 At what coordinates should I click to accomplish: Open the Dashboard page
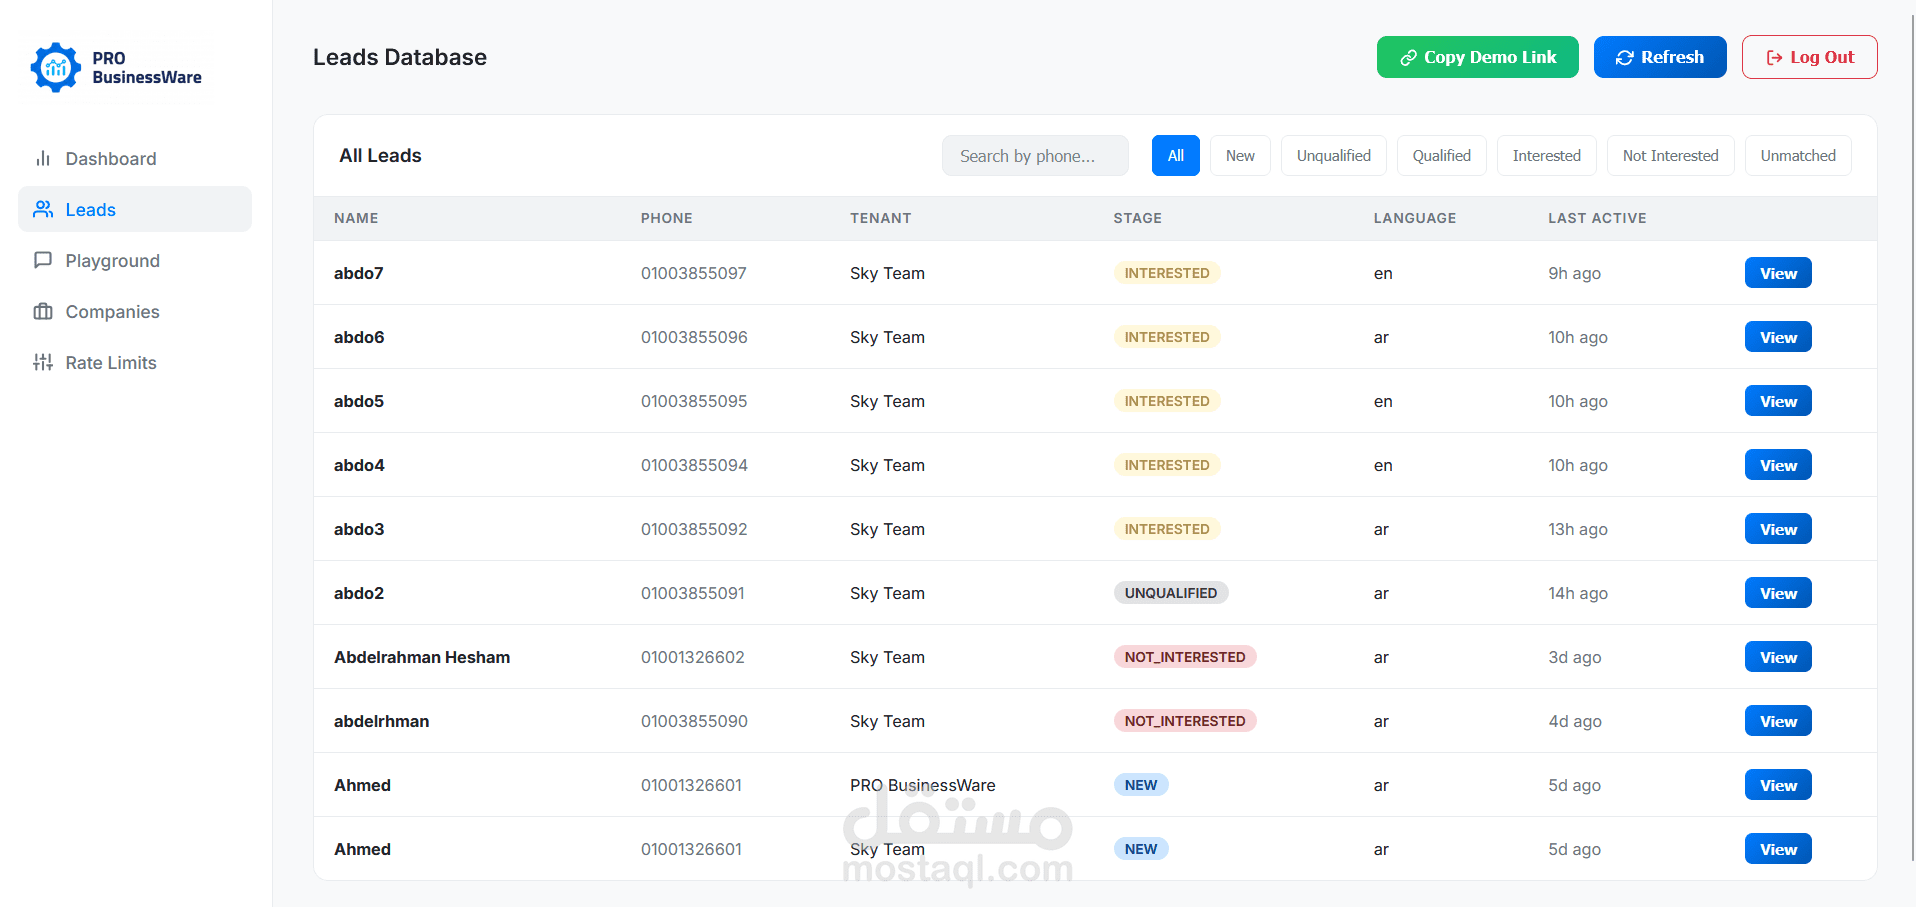pyautogui.click(x=135, y=158)
